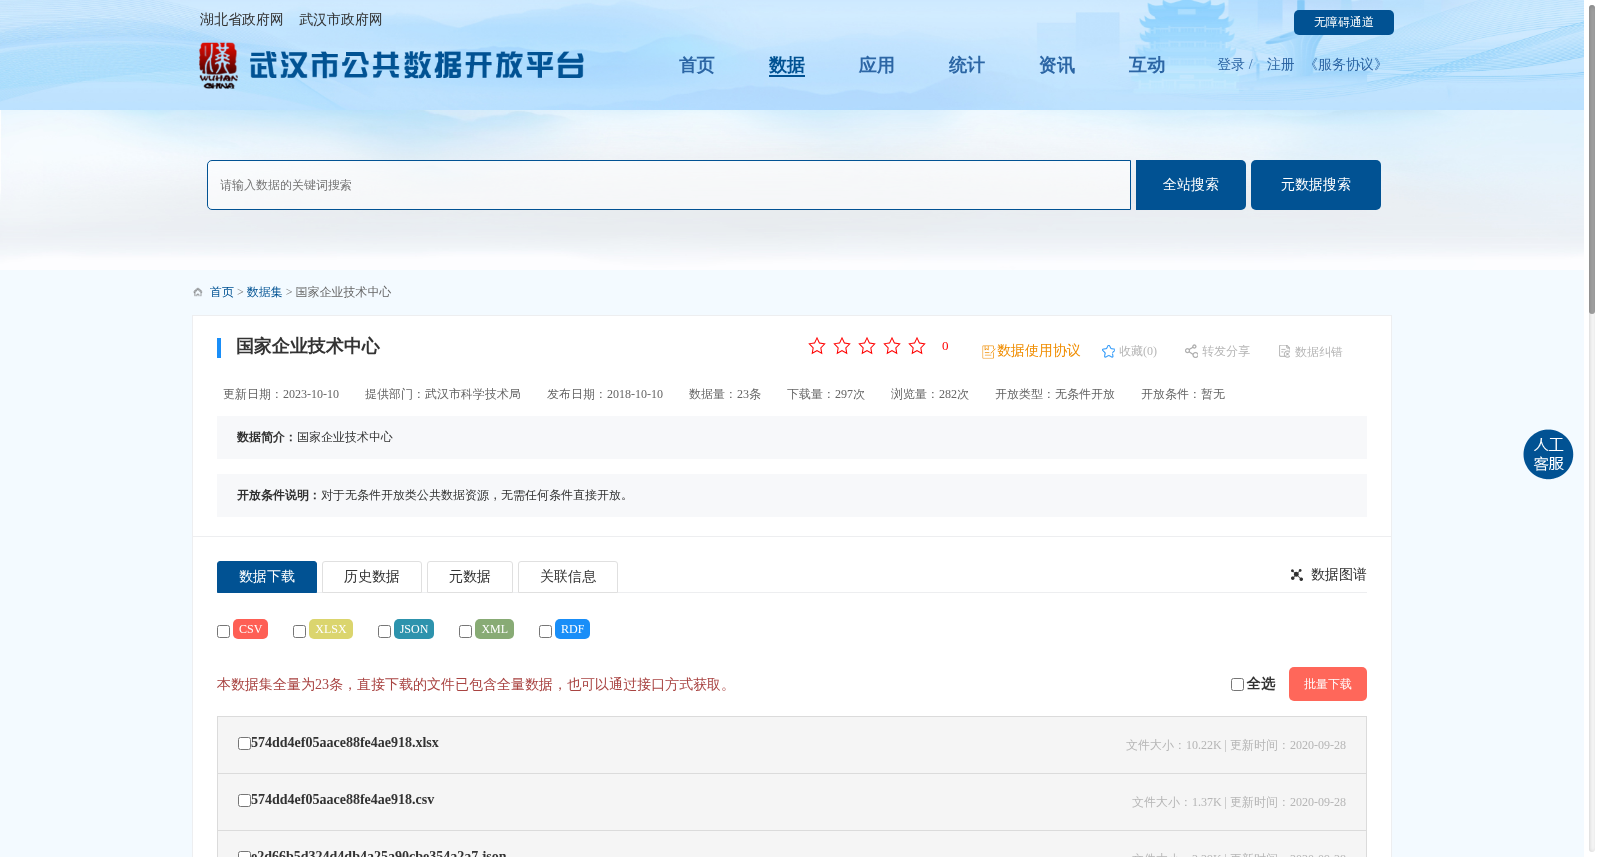Click the Wuhan China logo icon
This screenshot has height=857, width=1600.
point(218,66)
